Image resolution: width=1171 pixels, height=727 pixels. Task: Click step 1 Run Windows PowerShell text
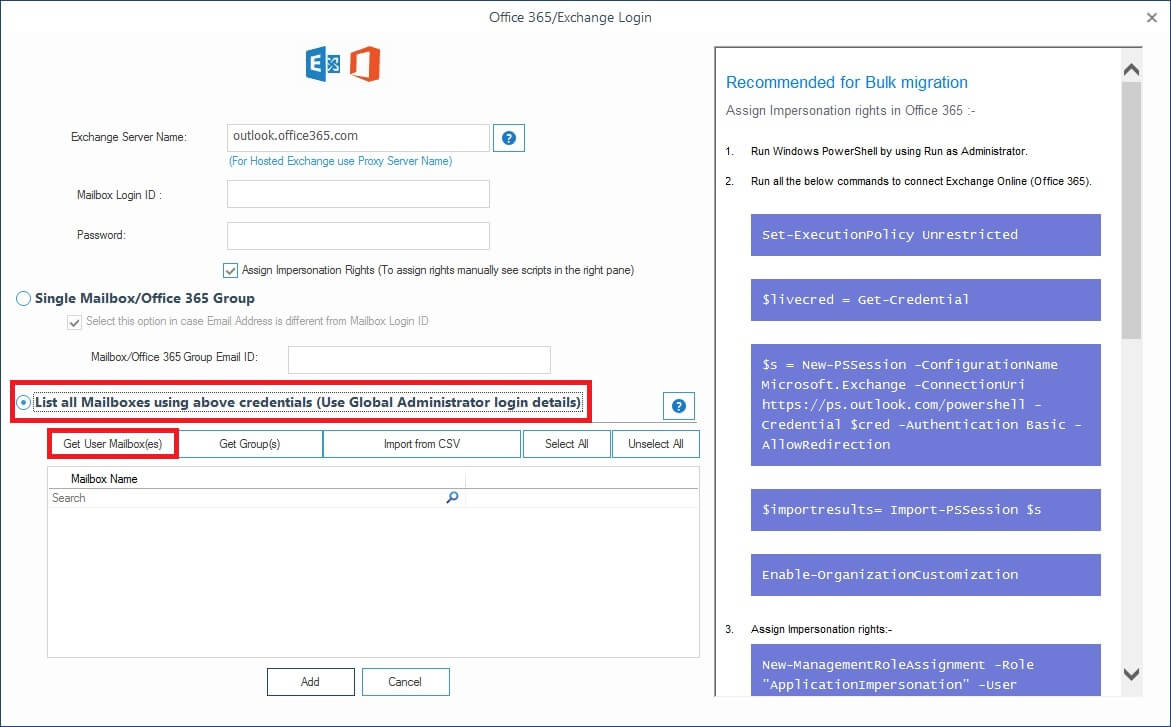889,151
